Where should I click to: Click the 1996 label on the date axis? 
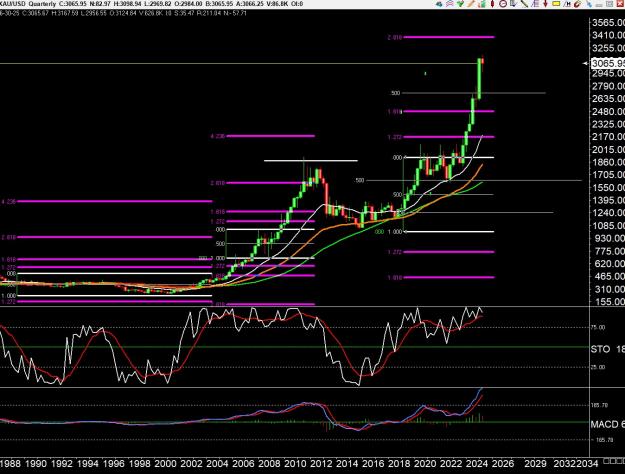tap(114, 464)
